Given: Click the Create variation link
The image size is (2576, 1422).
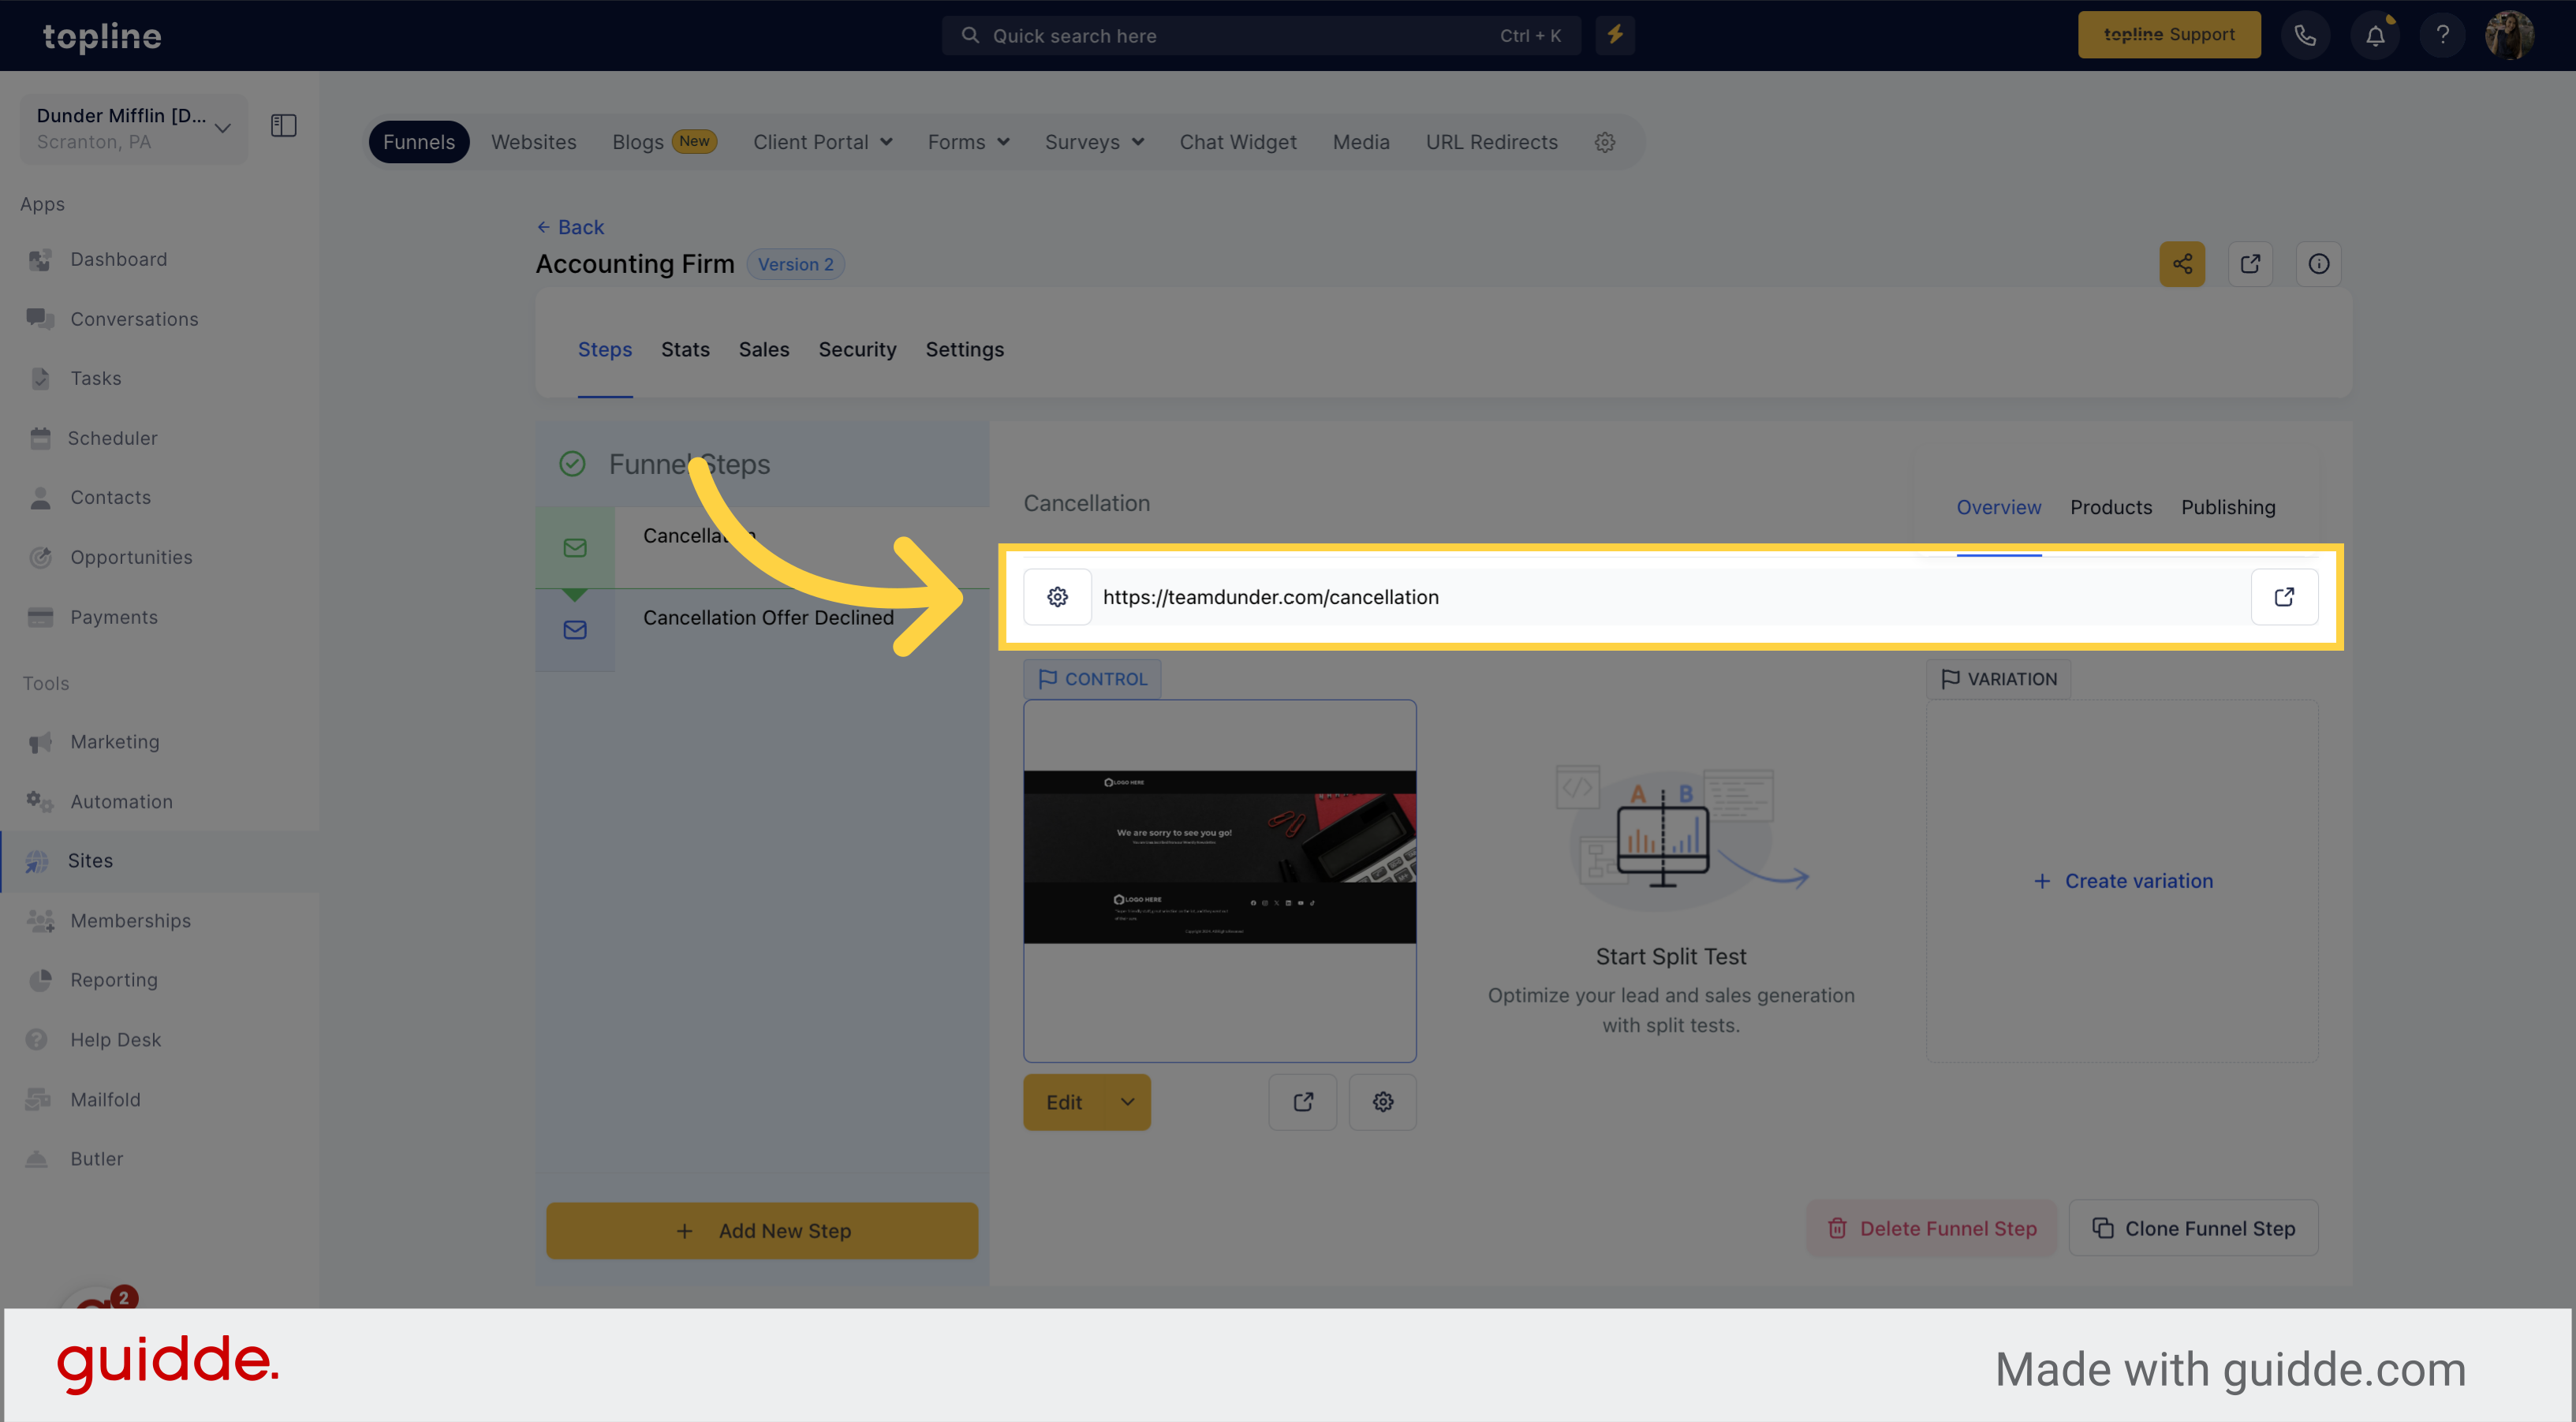Looking at the screenshot, I should click(2124, 881).
